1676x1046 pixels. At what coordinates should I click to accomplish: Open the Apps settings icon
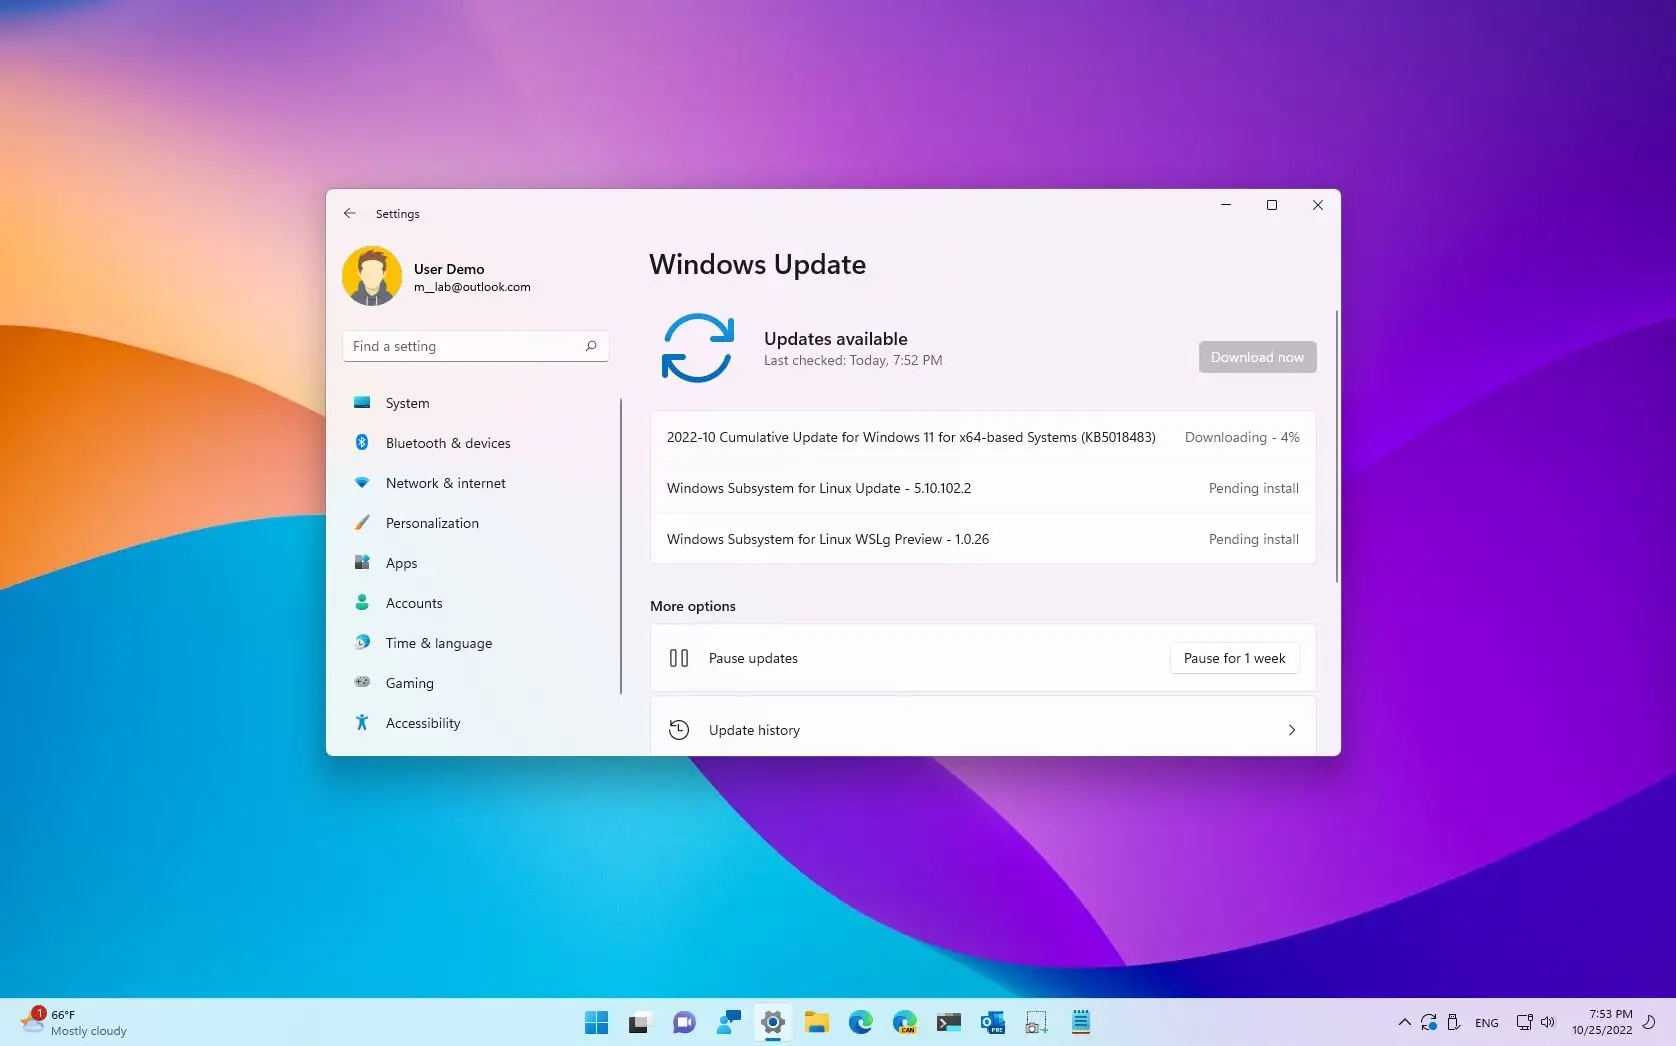(362, 563)
